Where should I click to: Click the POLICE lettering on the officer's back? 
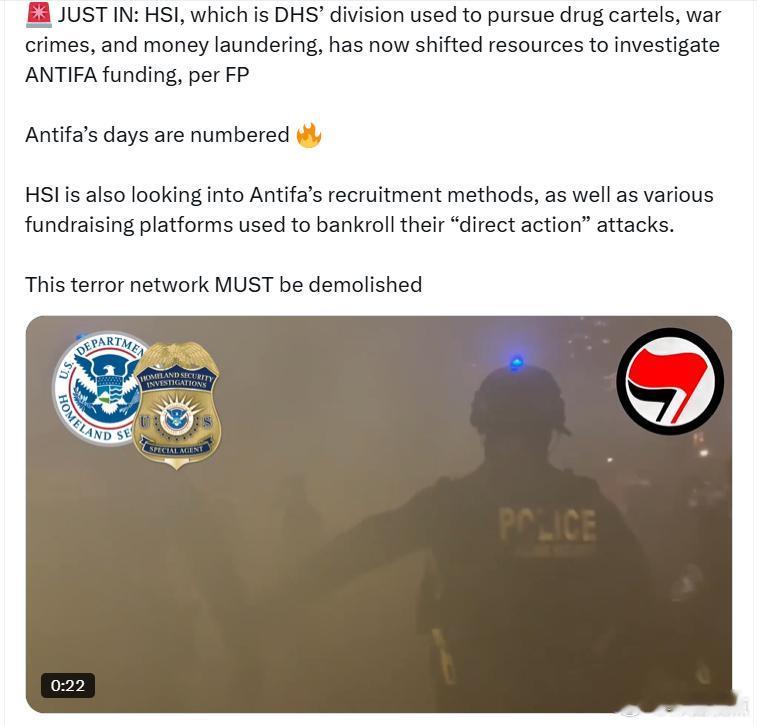pos(547,525)
